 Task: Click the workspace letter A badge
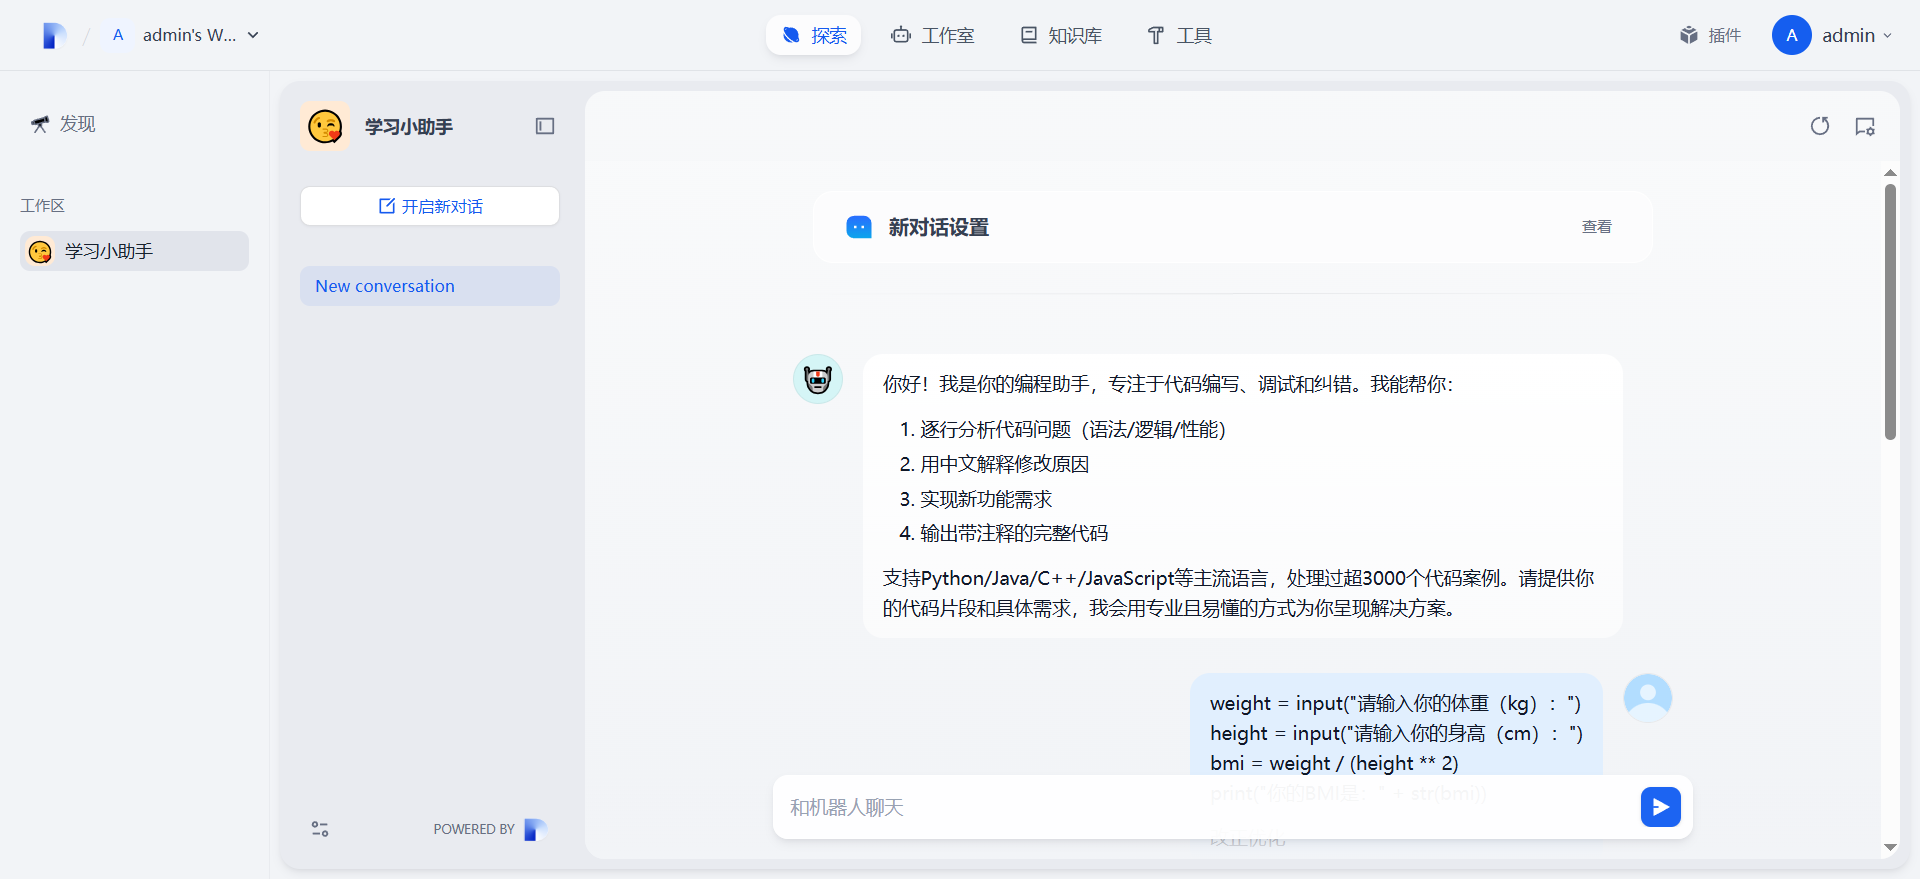(118, 35)
